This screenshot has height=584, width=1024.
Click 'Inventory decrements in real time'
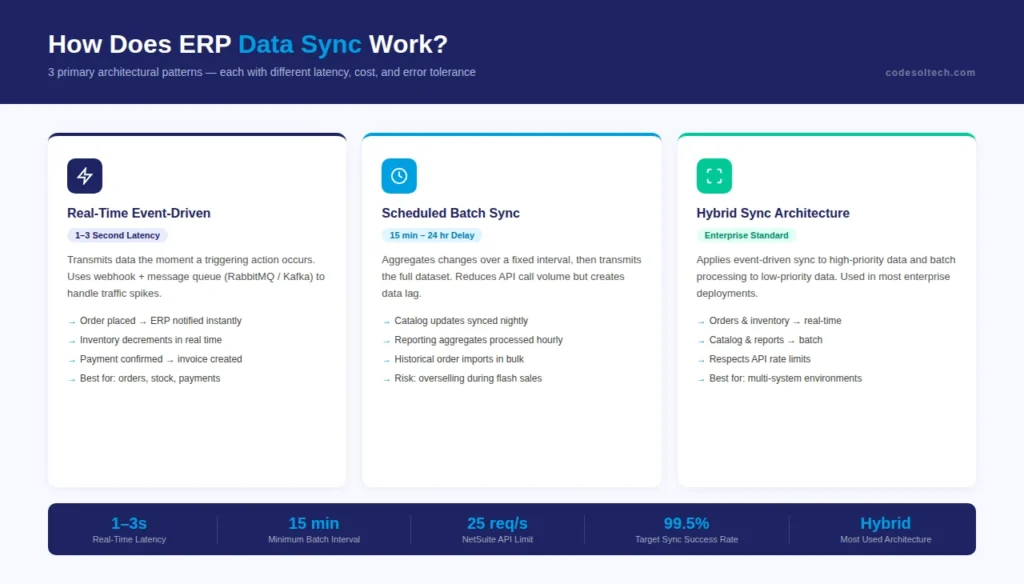tap(151, 340)
